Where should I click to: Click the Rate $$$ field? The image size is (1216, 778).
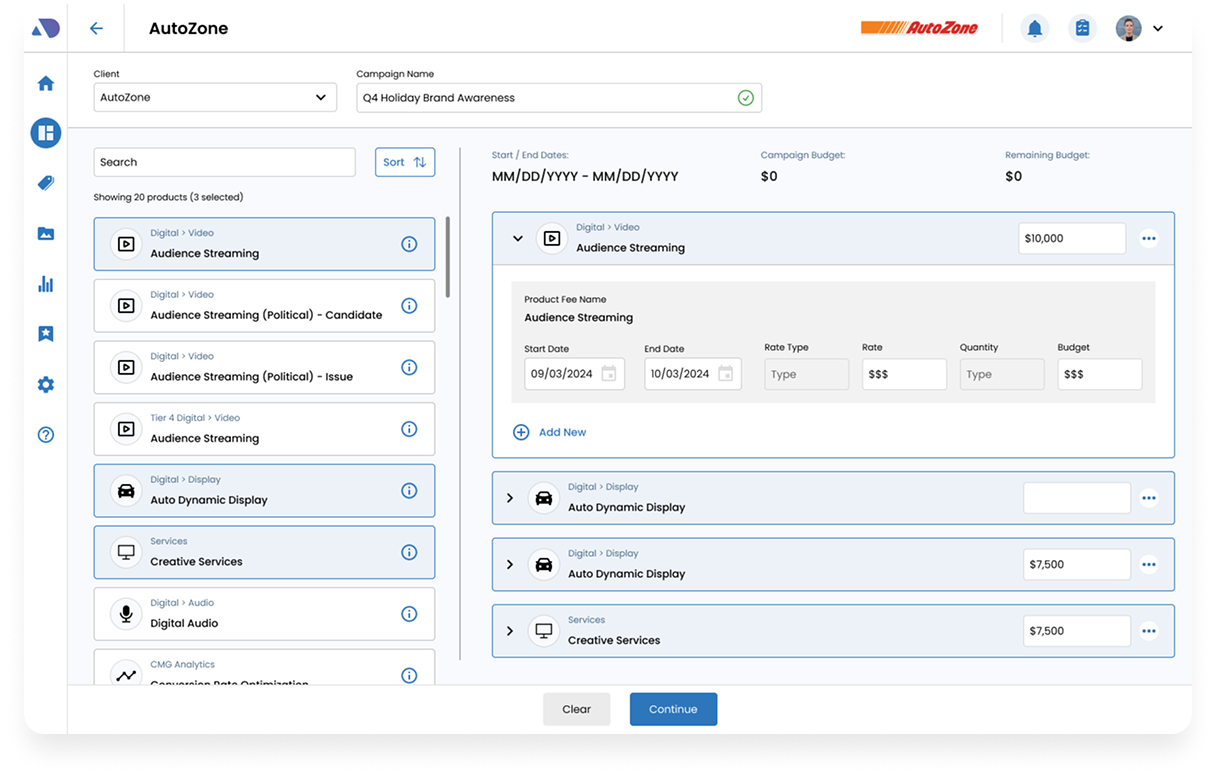click(x=904, y=374)
